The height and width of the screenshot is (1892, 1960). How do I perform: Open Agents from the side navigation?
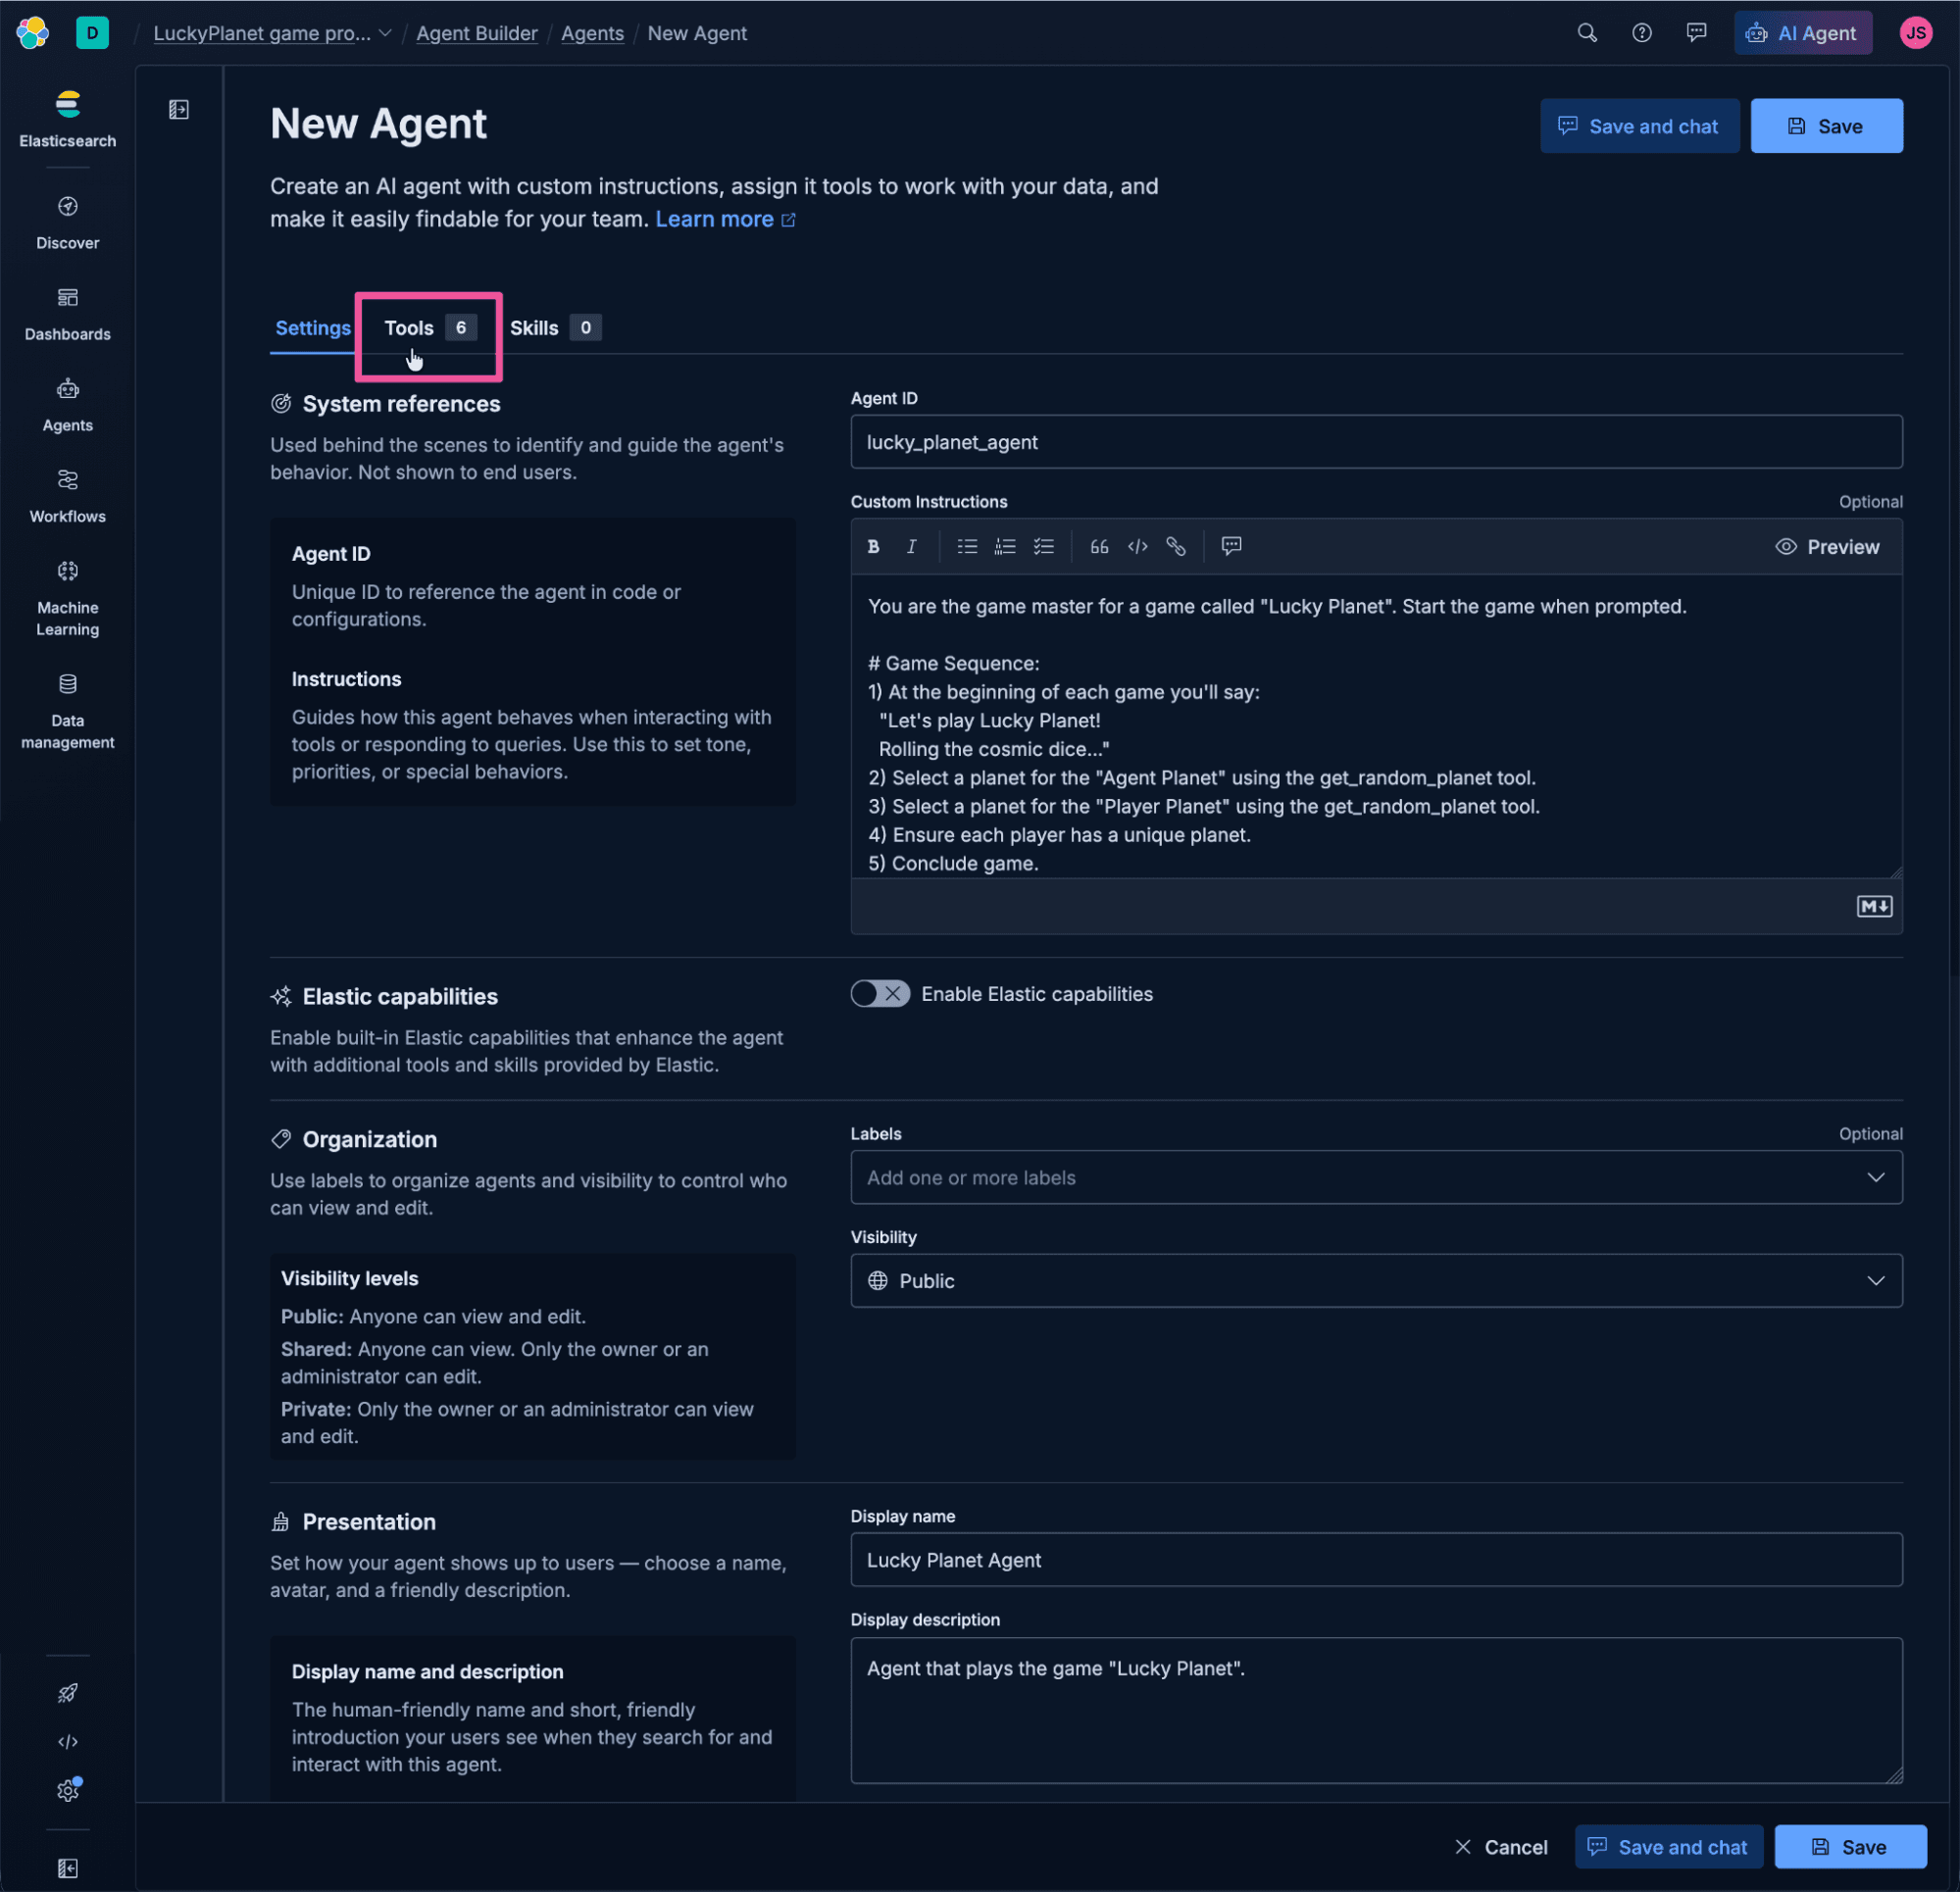(67, 405)
